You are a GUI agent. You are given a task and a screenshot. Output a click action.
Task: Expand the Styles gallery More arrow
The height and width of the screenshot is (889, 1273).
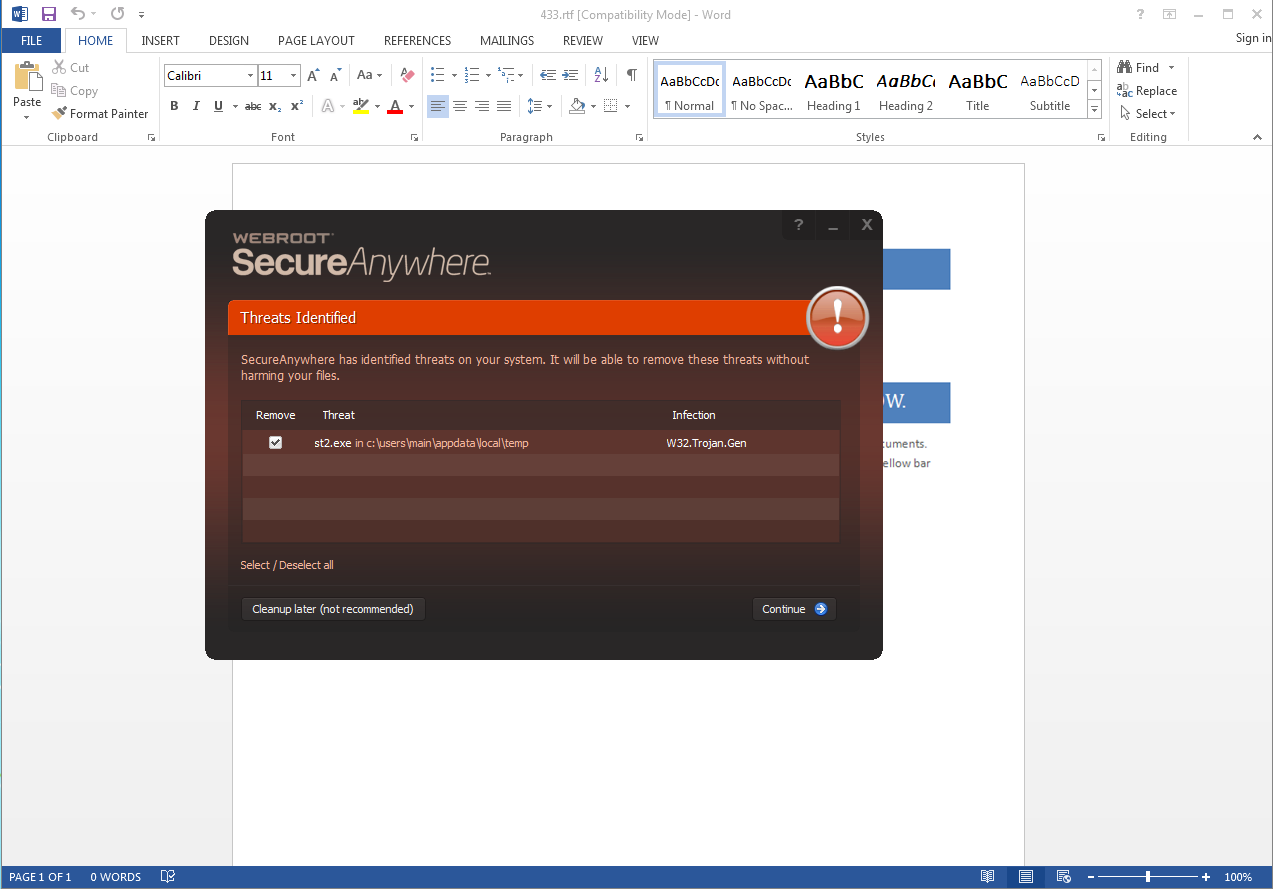1094,110
